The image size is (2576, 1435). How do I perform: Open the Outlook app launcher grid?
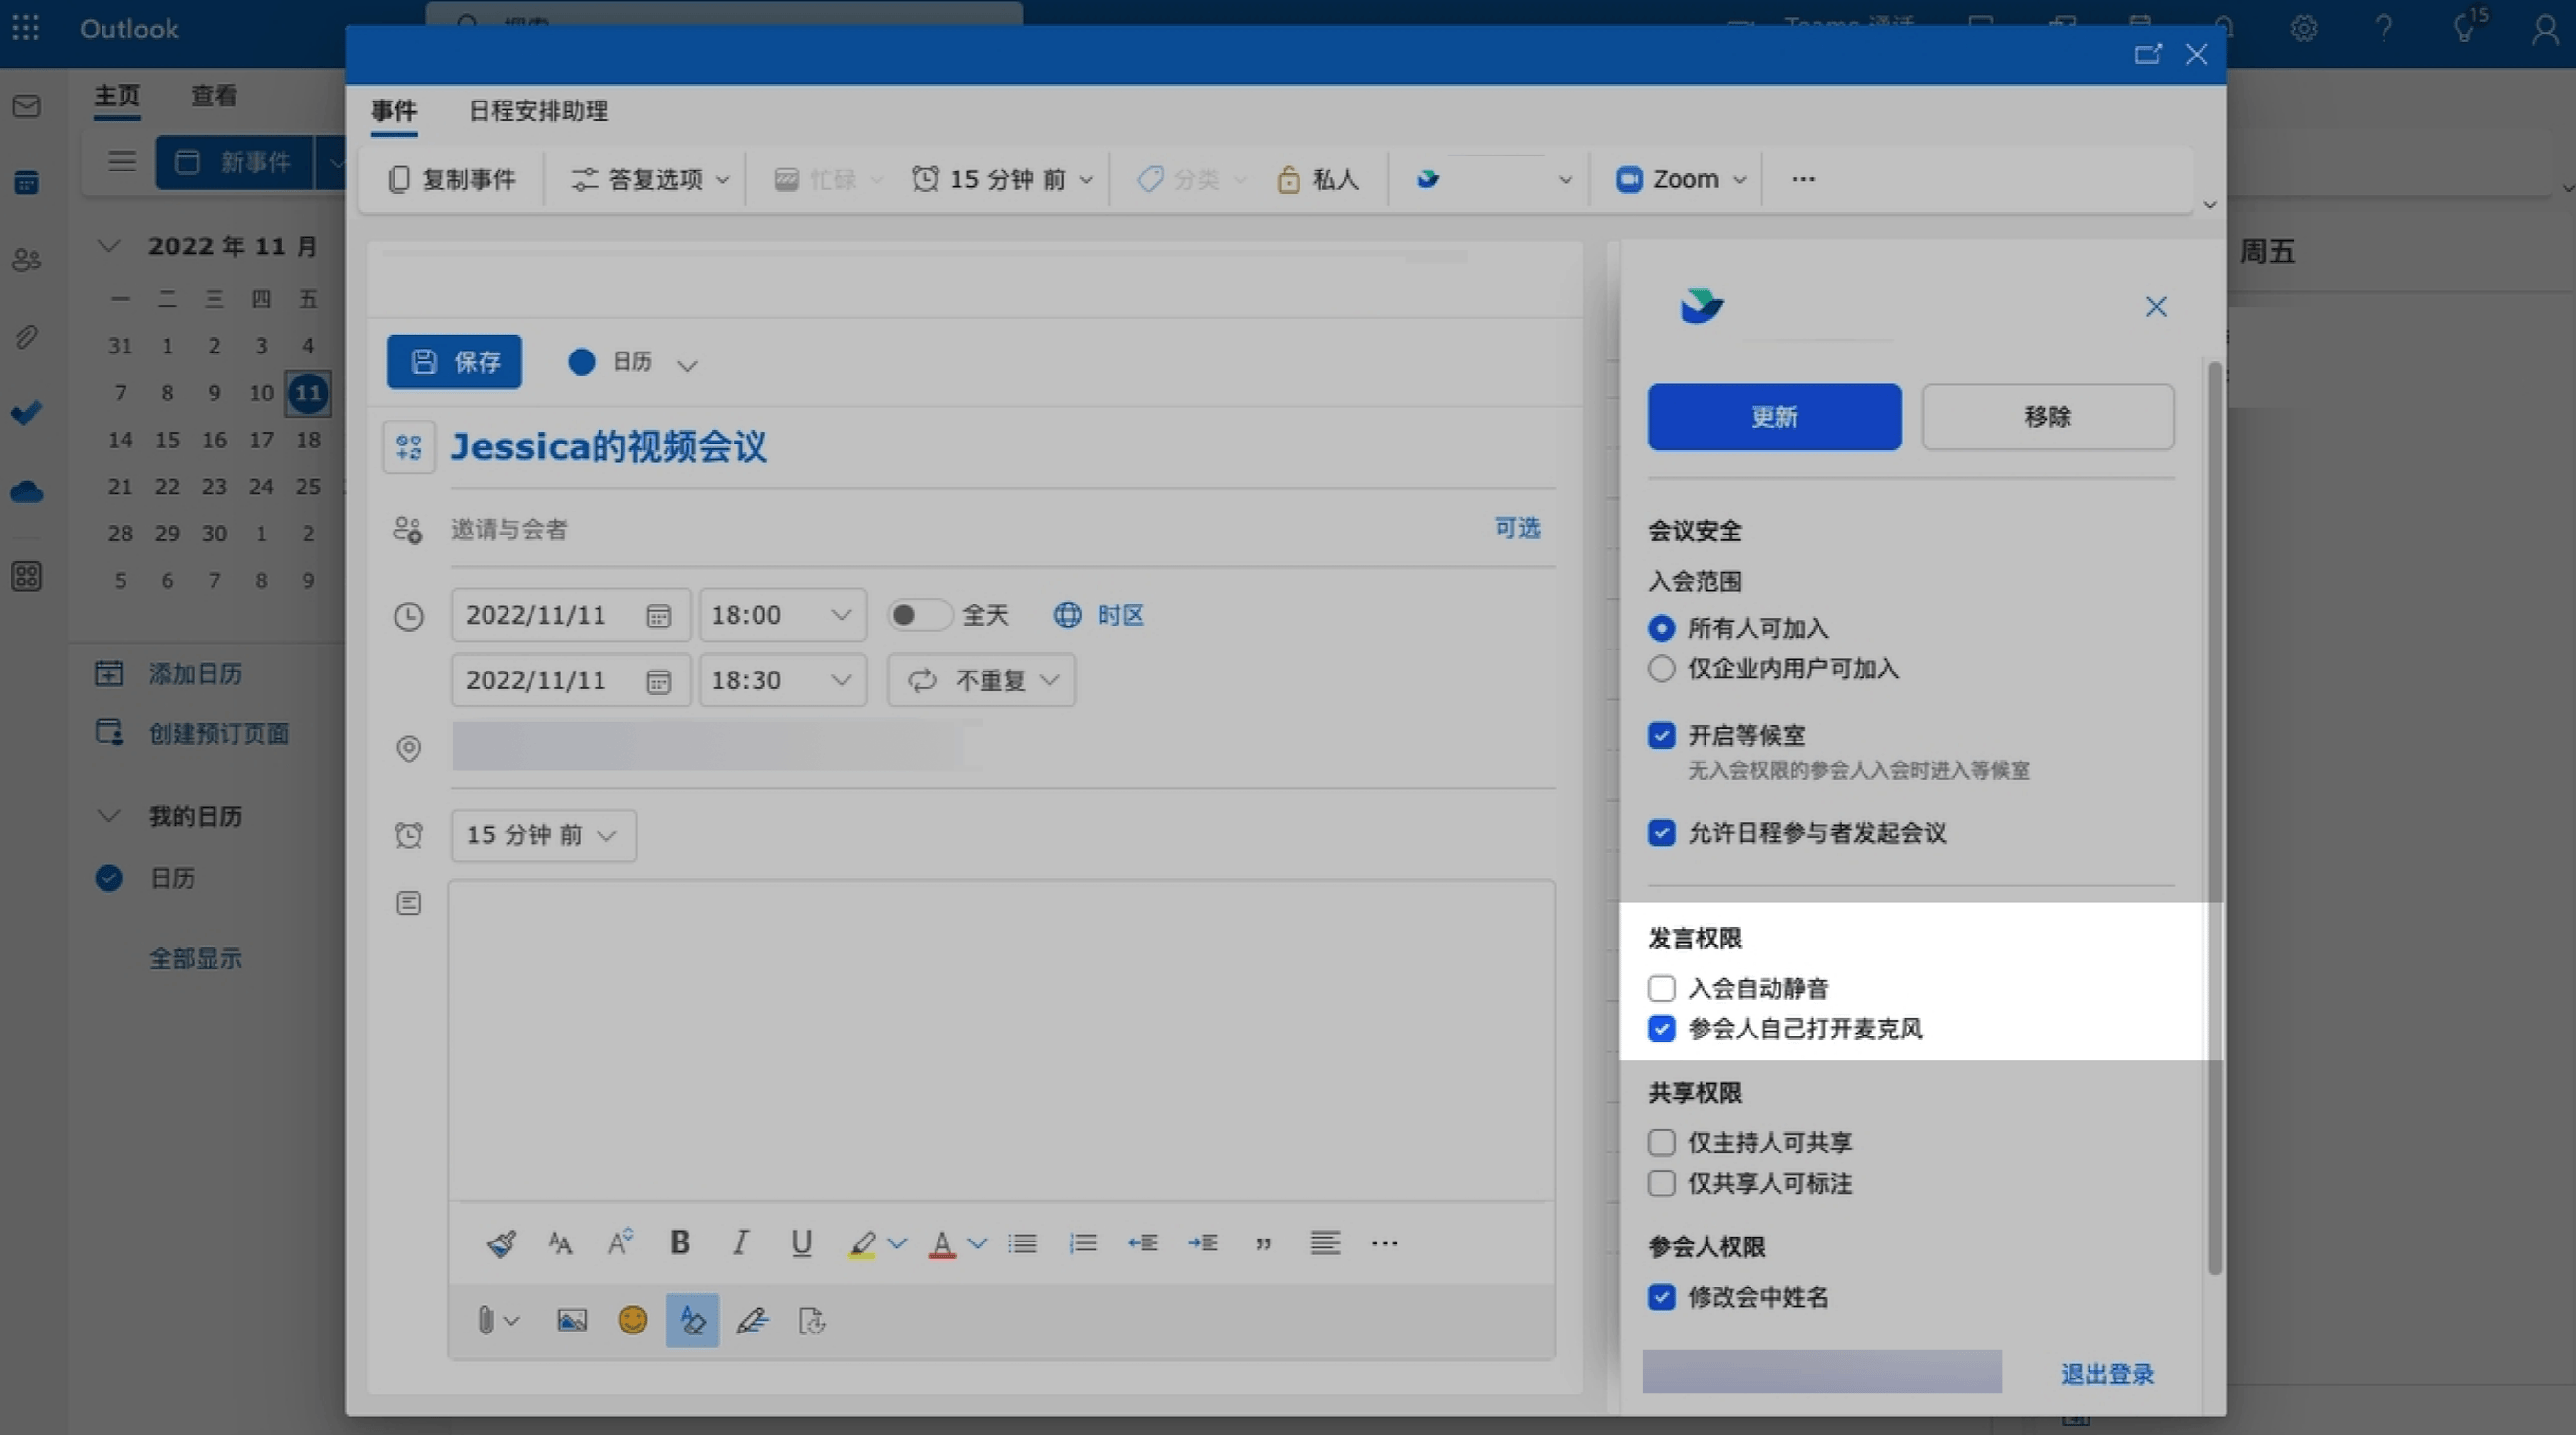point(26,28)
